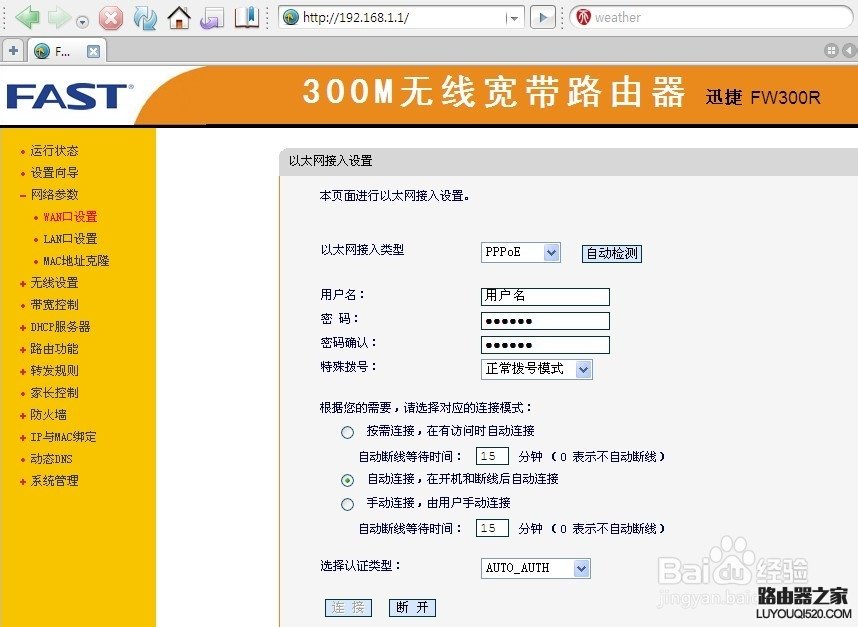Select 手动连接 radio option
The height and width of the screenshot is (627, 858).
(x=347, y=504)
